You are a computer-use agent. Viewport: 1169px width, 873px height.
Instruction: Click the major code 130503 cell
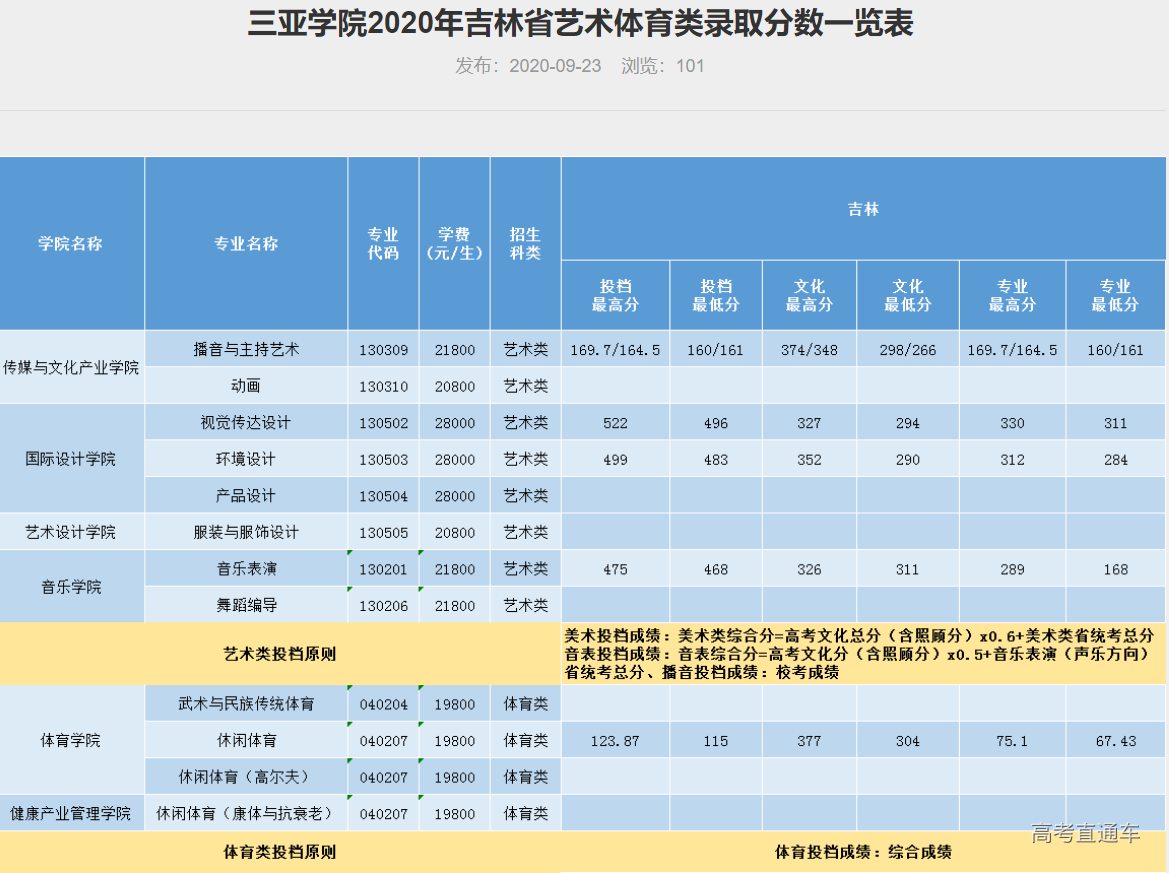click(383, 460)
